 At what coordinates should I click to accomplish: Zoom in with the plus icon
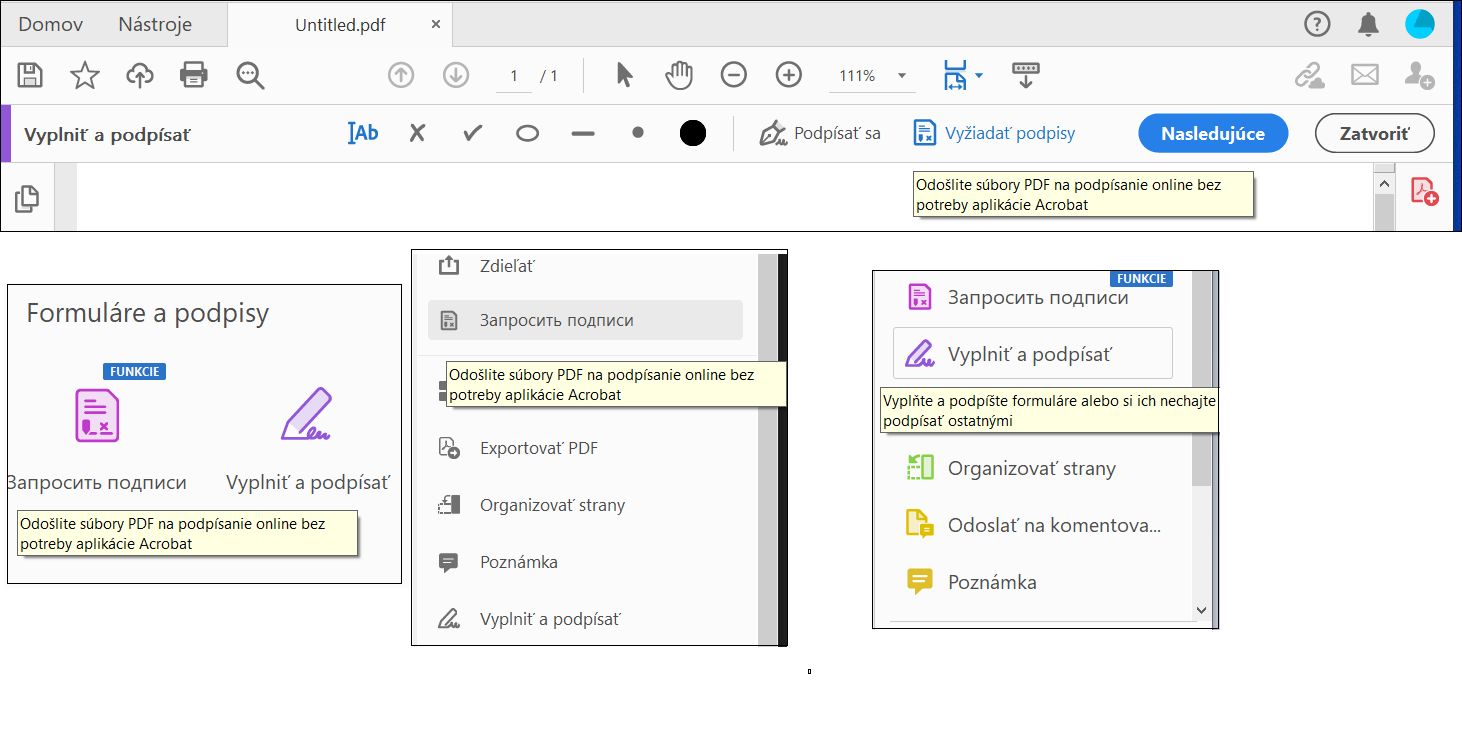(x=789, y=75)
